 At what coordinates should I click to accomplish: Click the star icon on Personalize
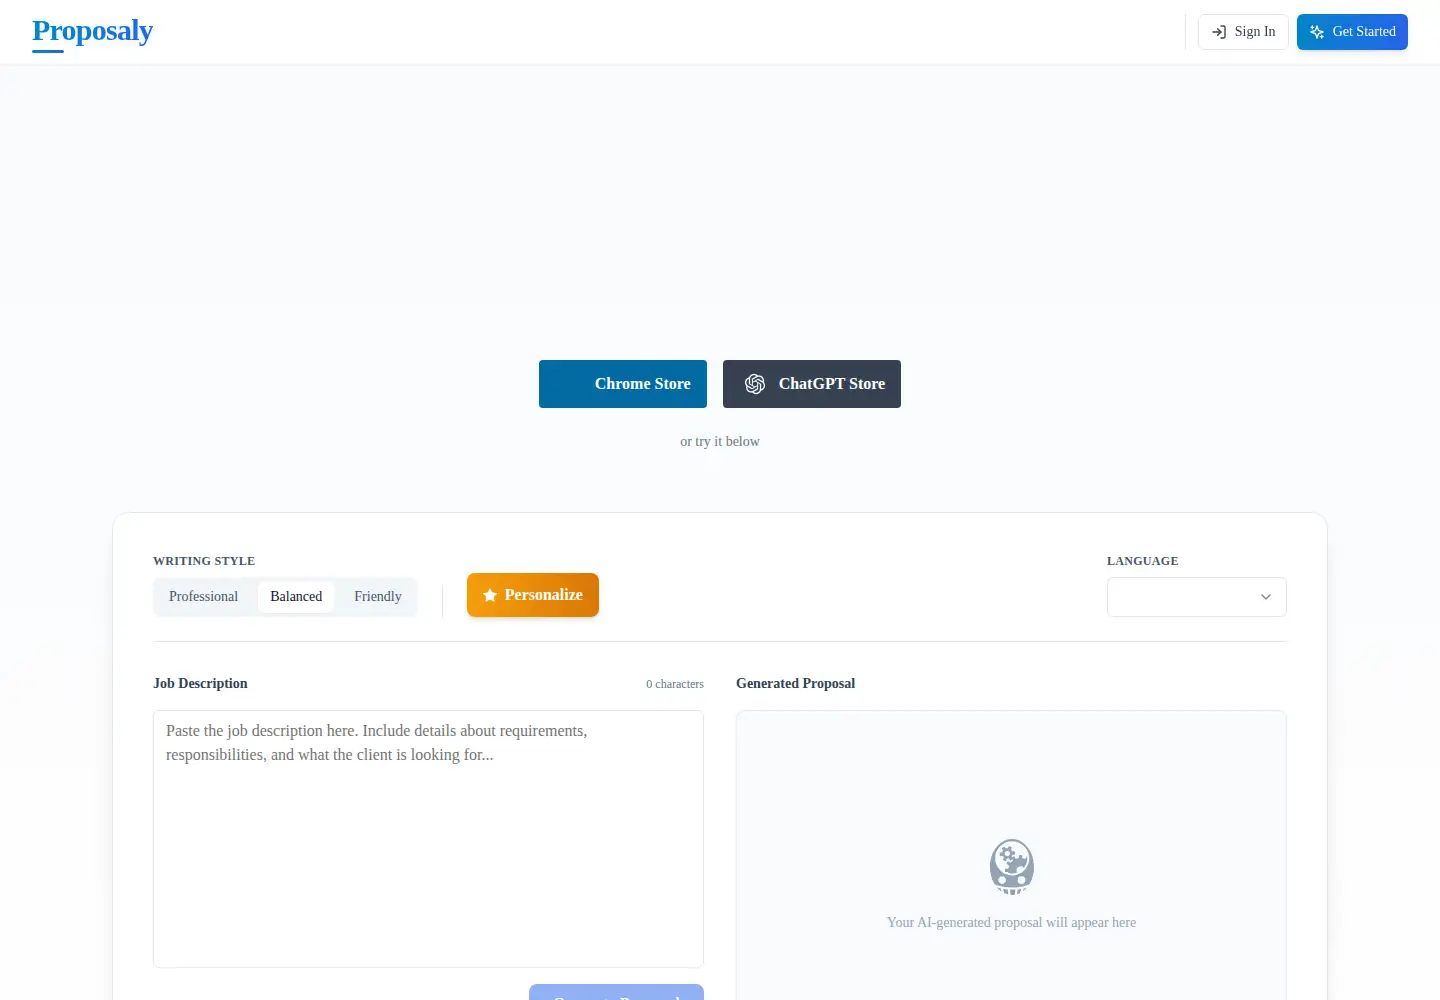tap(490, 595)
